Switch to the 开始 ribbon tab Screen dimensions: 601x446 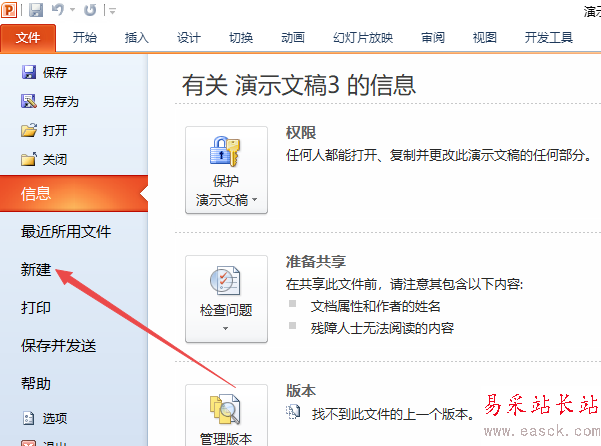(85, 38)
